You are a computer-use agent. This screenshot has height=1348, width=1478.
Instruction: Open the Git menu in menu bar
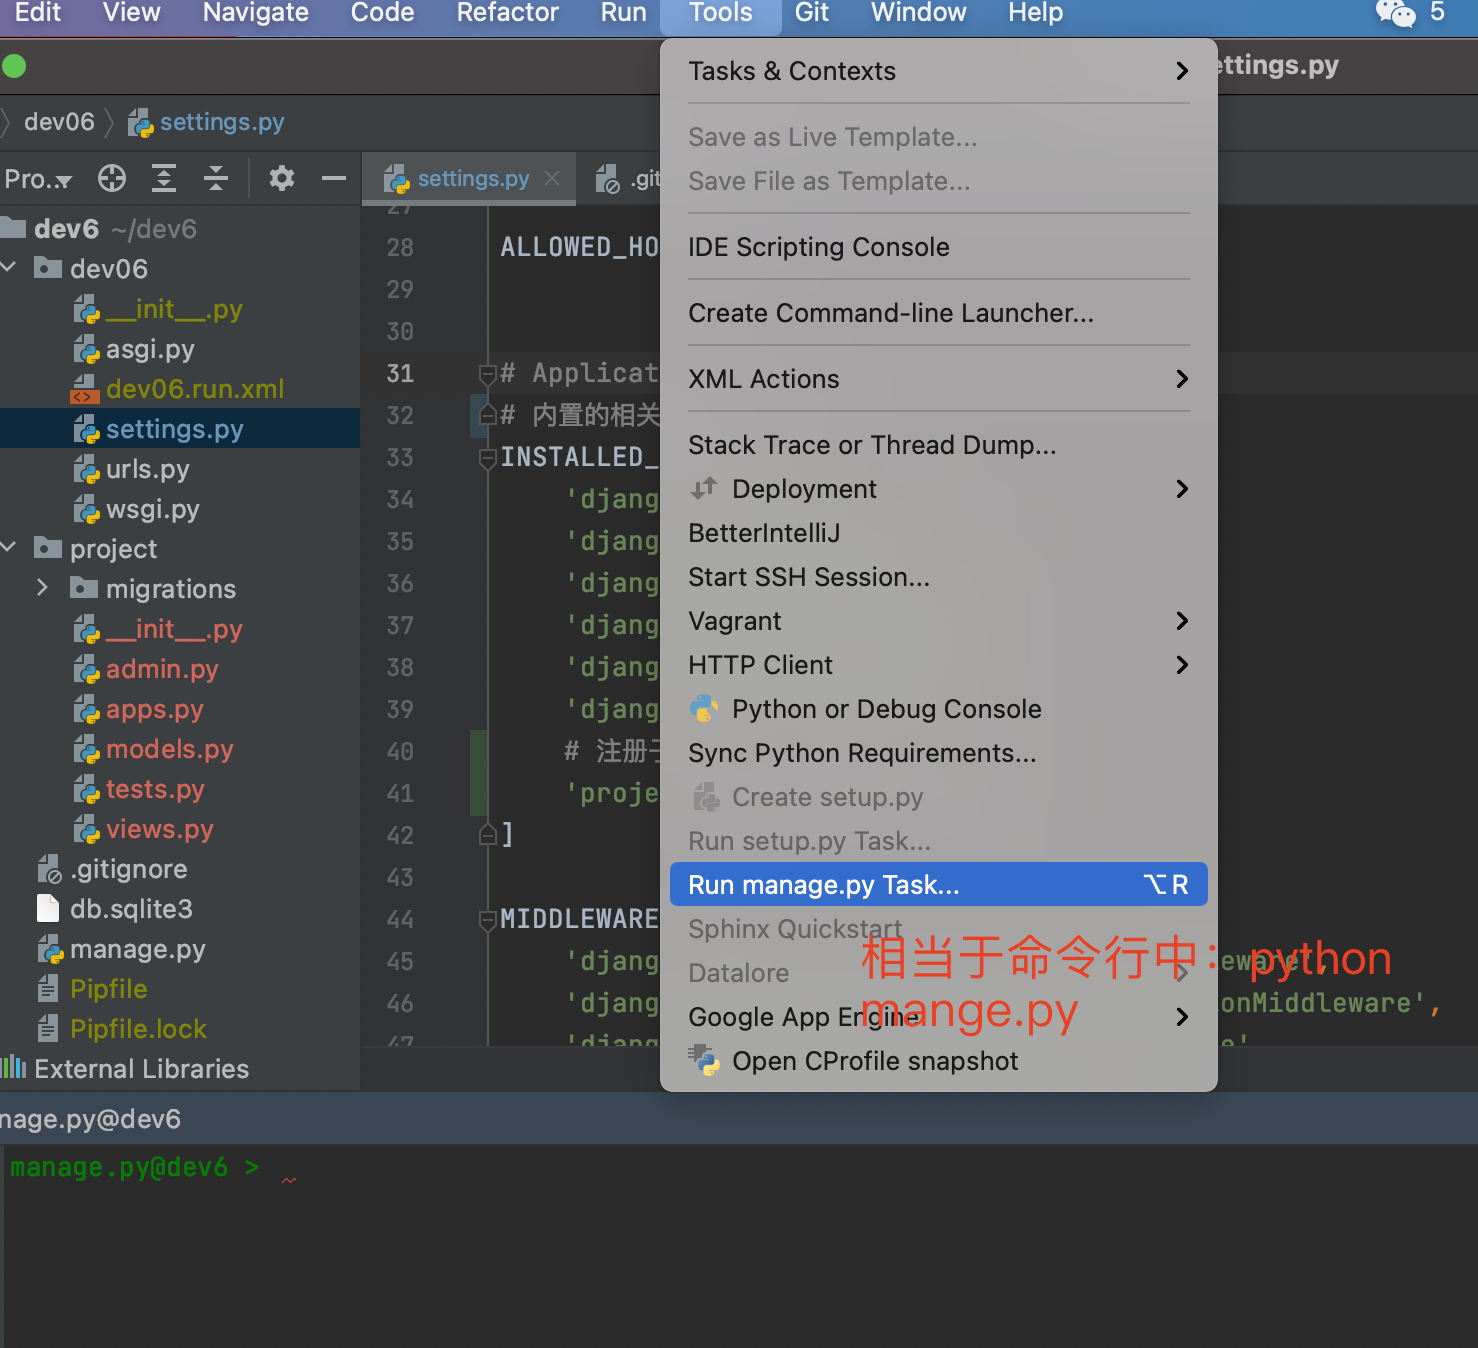pos(812,13)
